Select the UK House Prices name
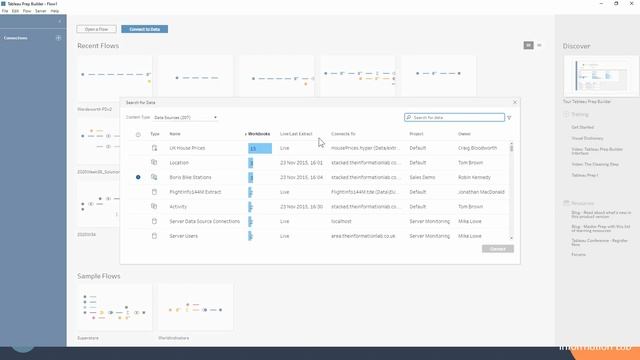Viewport: 640px width, 360px height. tap(187, 148)
